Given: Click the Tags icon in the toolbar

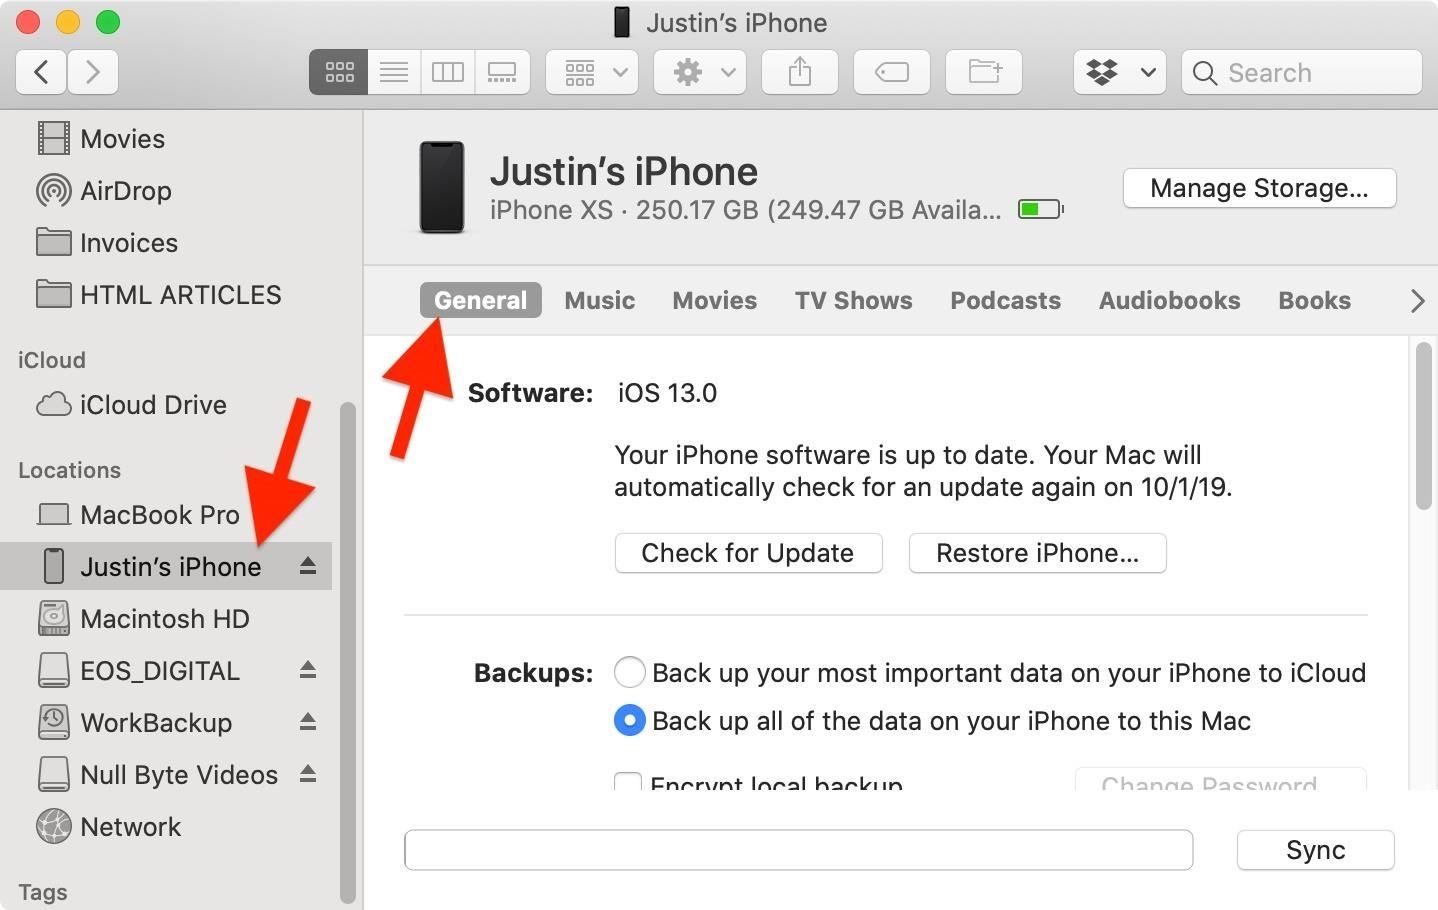Looking at the screenshot, I should point(890,71).
